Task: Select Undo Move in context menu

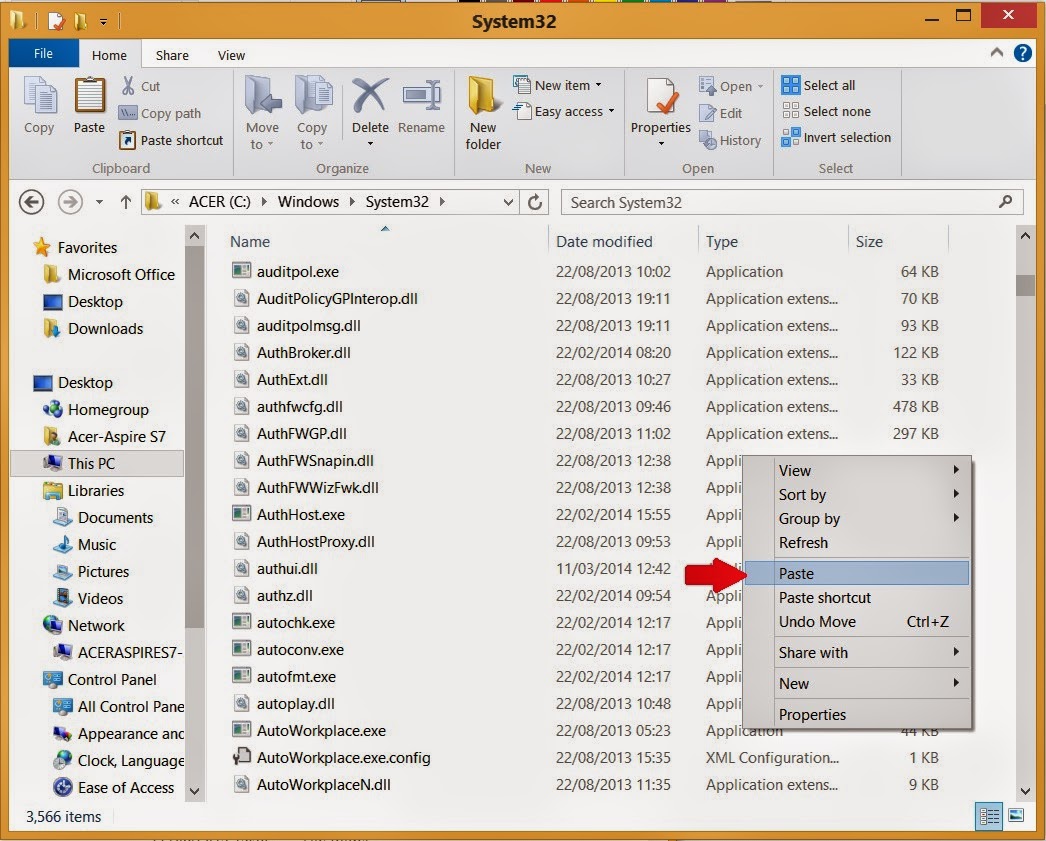Action: [857, 622]
